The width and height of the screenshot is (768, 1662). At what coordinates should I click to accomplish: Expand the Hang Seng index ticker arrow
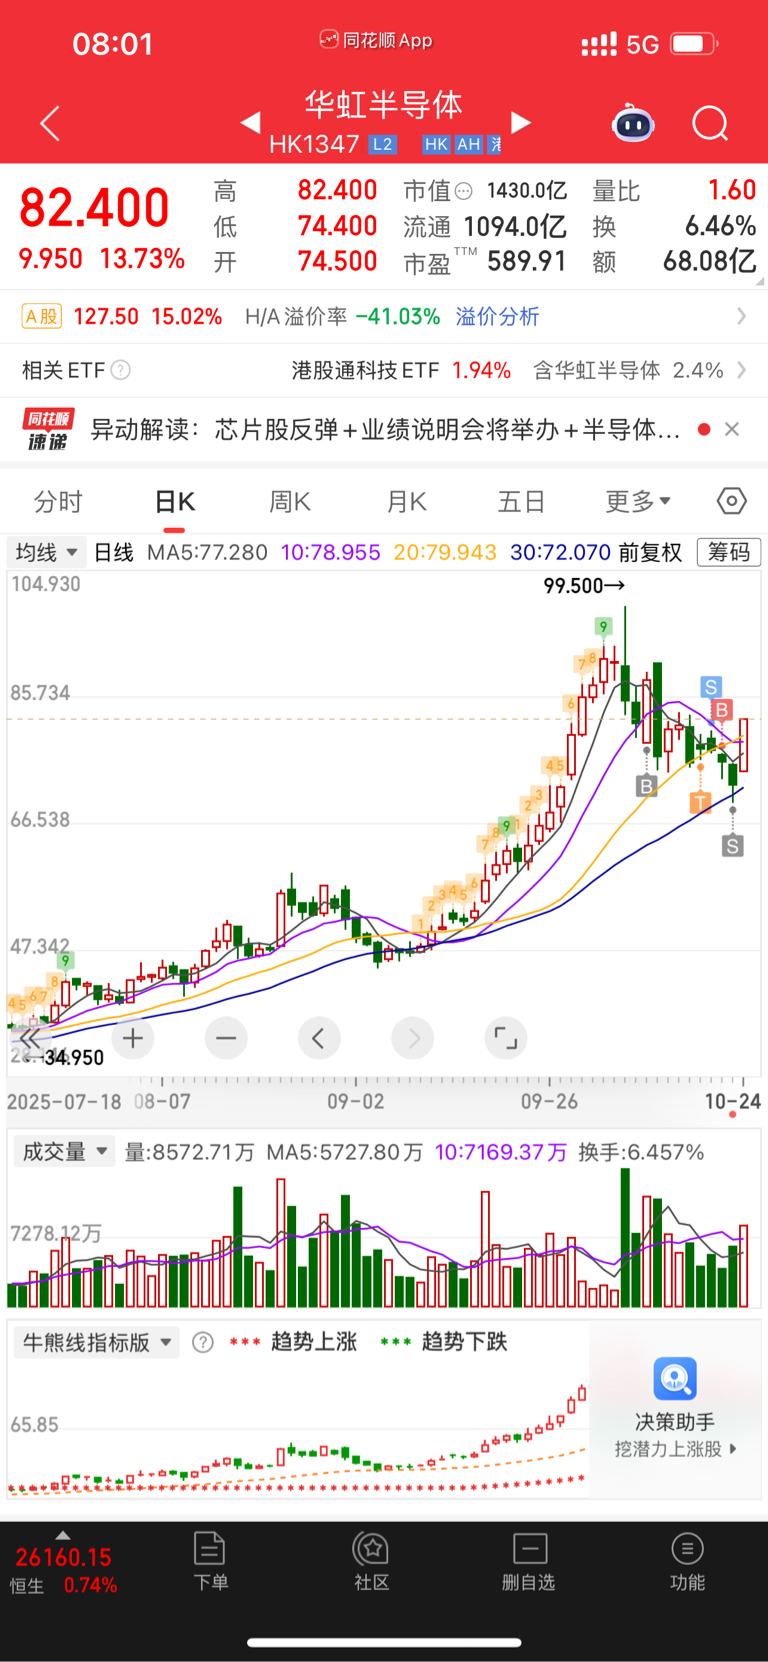point(63,1535)
